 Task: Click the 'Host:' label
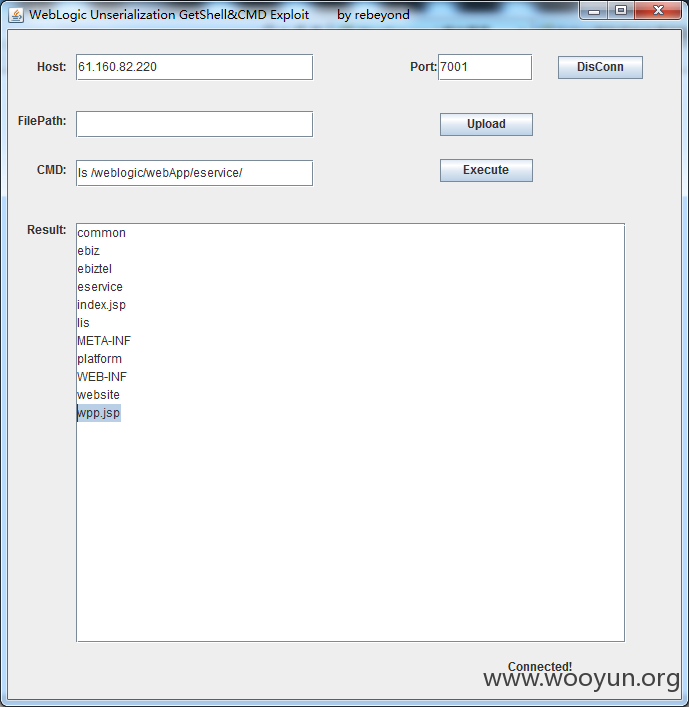[51, 67]
